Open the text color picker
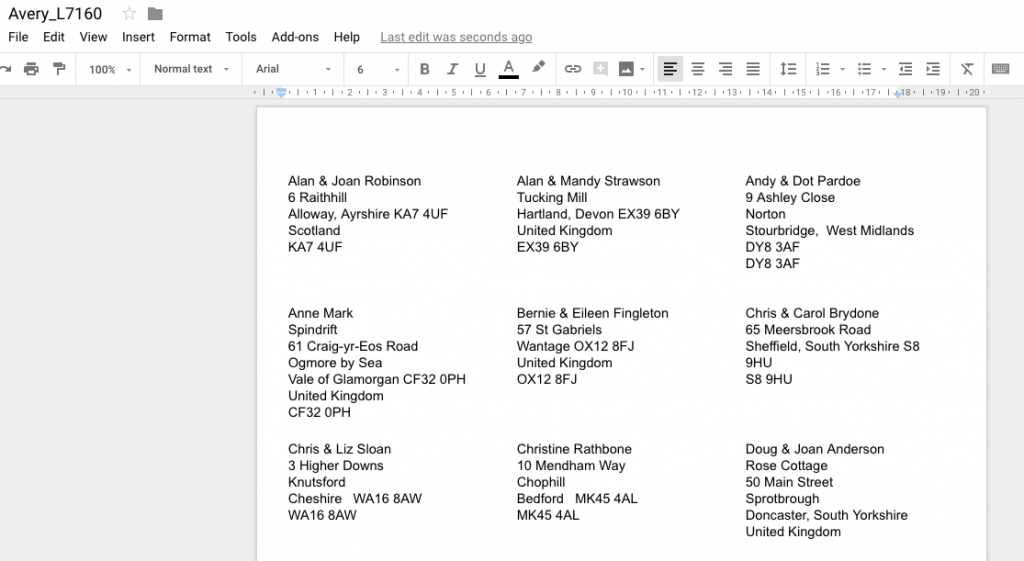This screenshot has height=561, width=1024. pos(508,69)
